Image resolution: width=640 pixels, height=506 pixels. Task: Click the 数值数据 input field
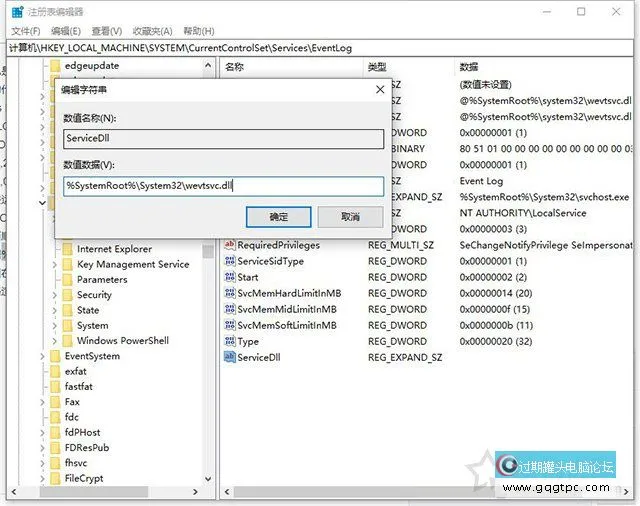[224, 186]
